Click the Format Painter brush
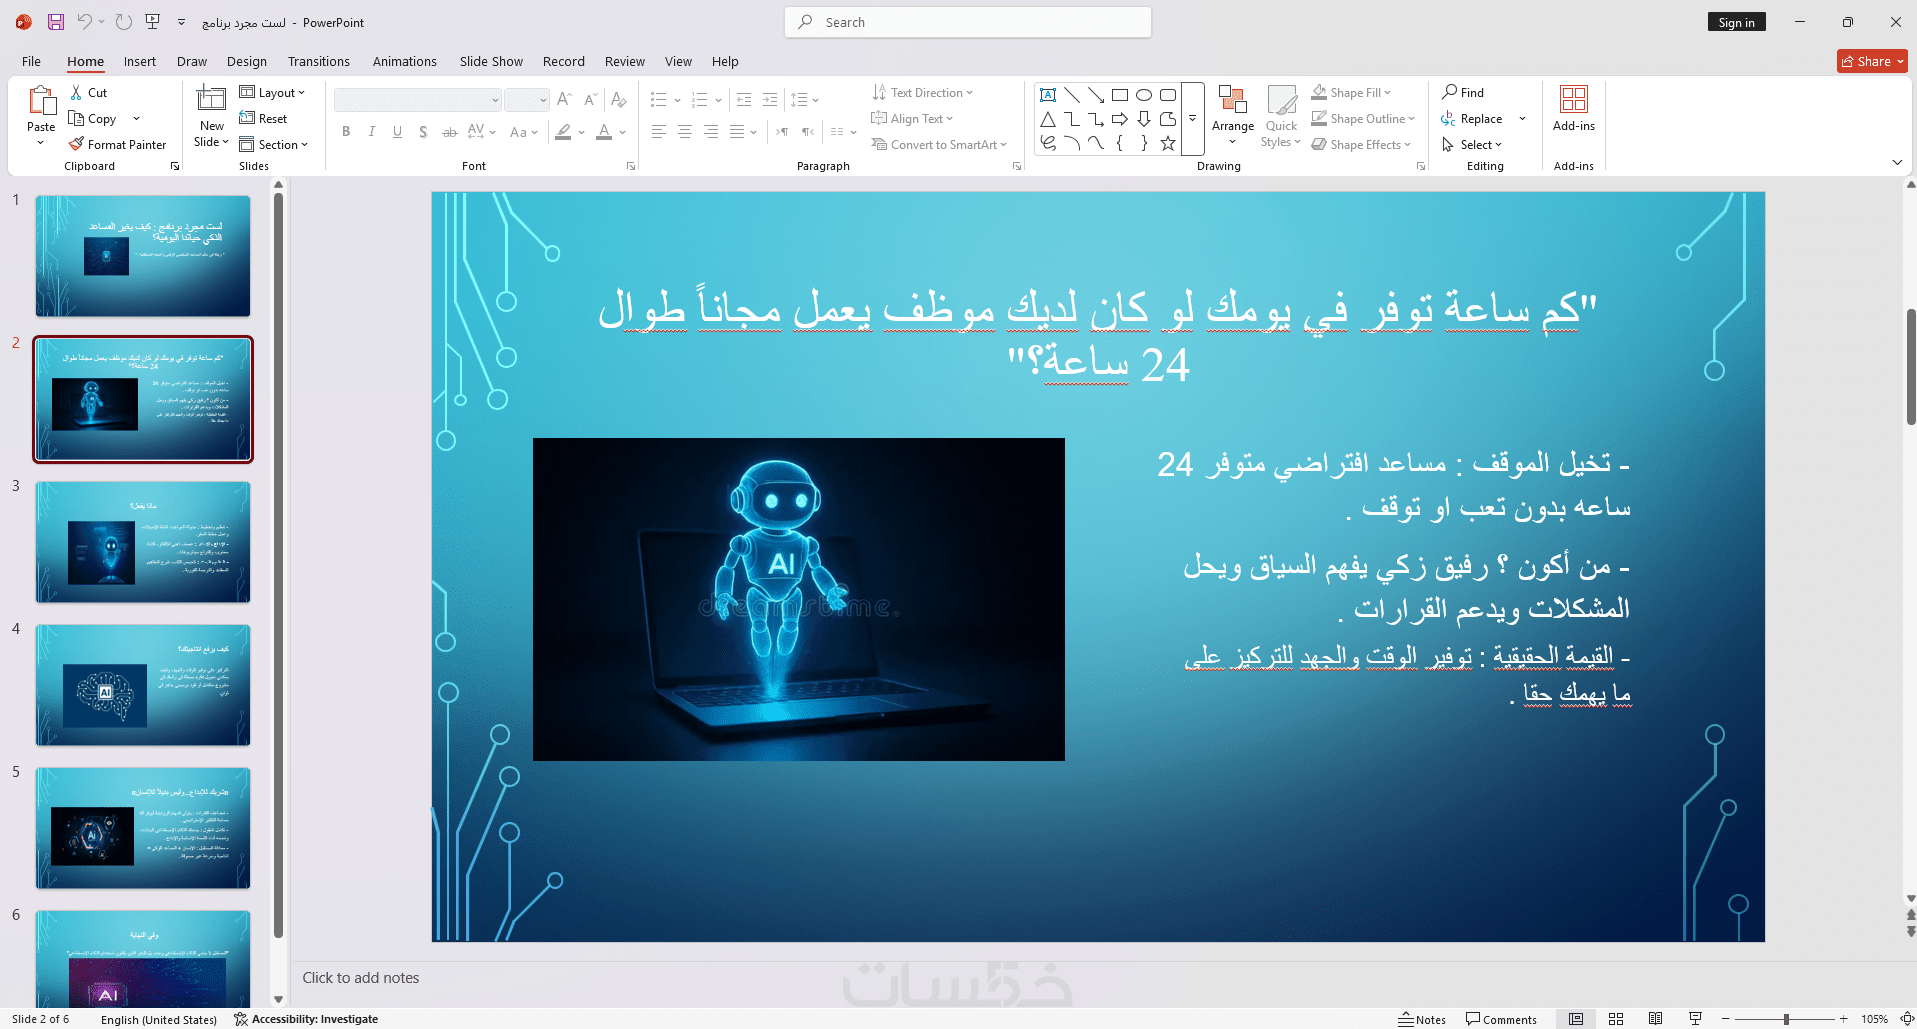The image size is (1917, 1029). pyautogui.click(x=76, y=144)
